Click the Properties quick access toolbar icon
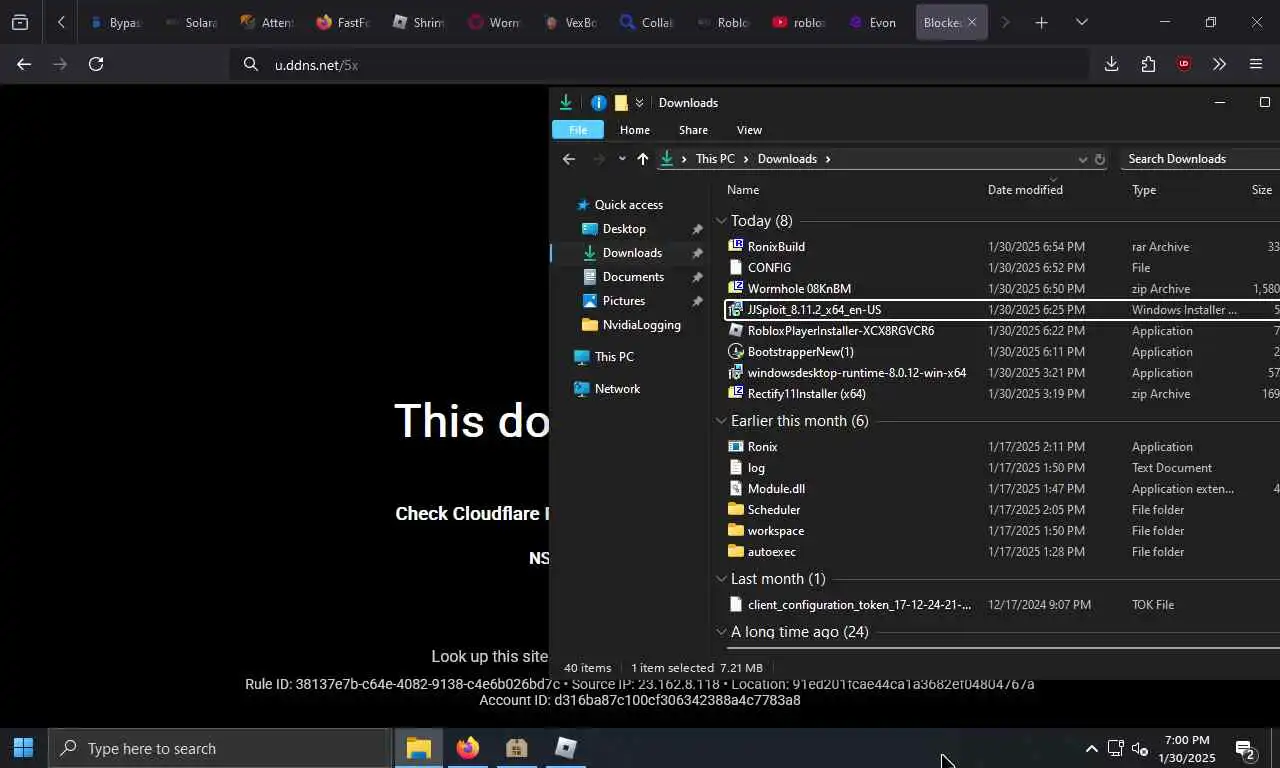The image size is (1280, 768). (598, 102)
